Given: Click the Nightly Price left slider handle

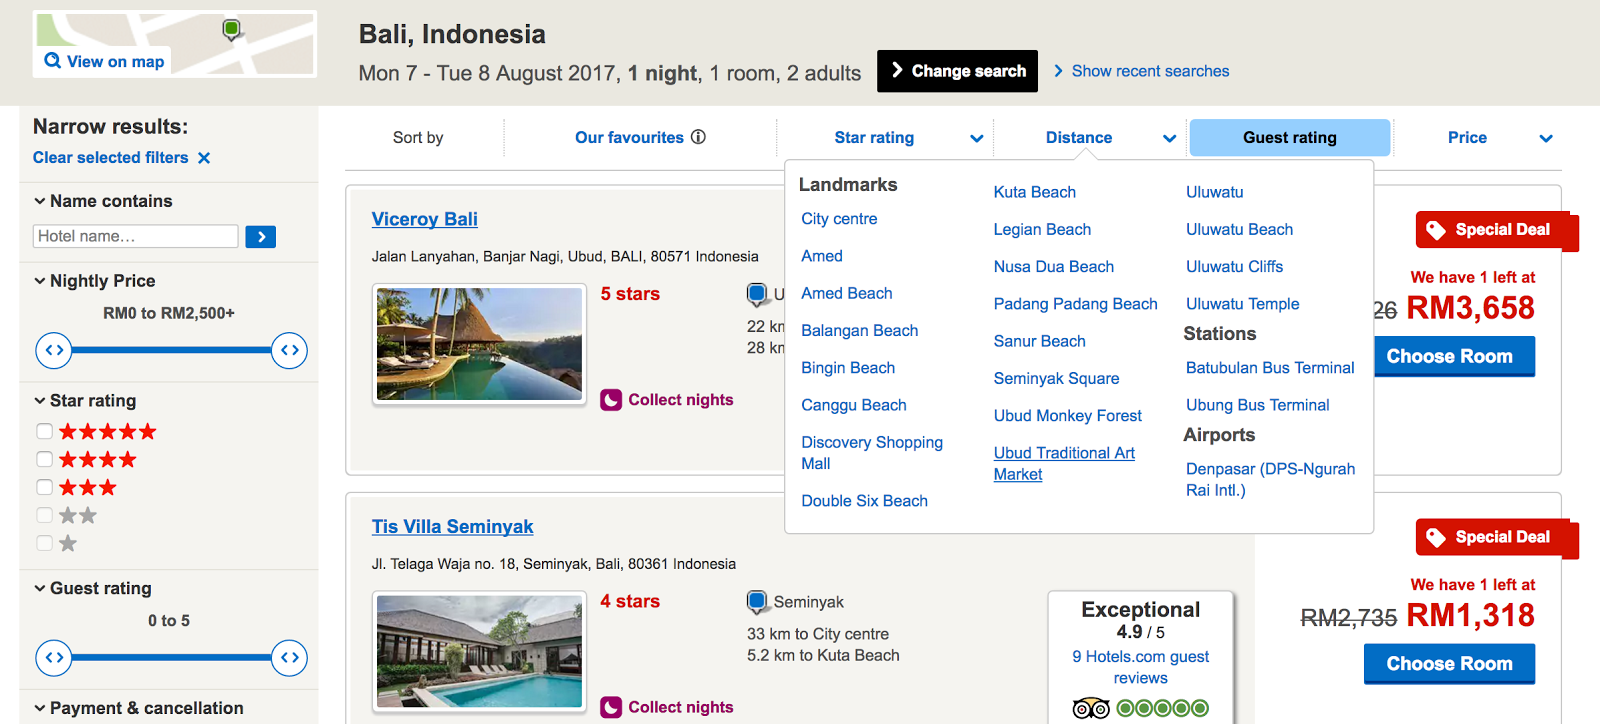Looking at the screenshot, I should [x=54, y=350].
